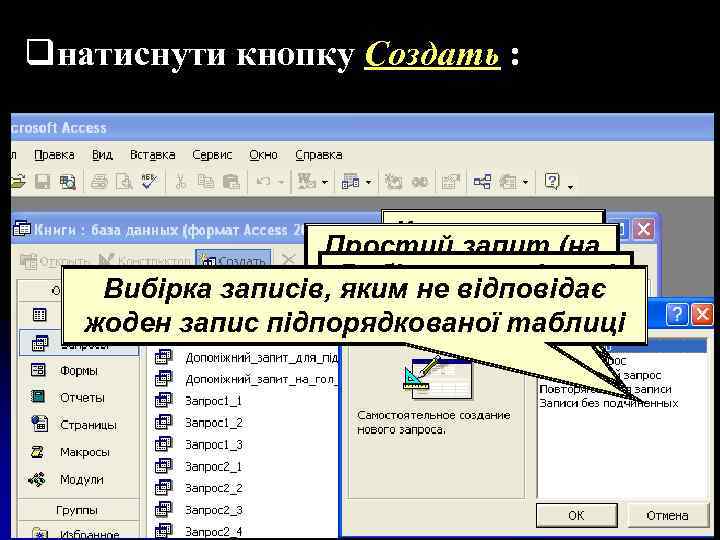This screenshot has height=540, width=720.
Task: Open the Правка menu
Action: [x=54, y=155]
